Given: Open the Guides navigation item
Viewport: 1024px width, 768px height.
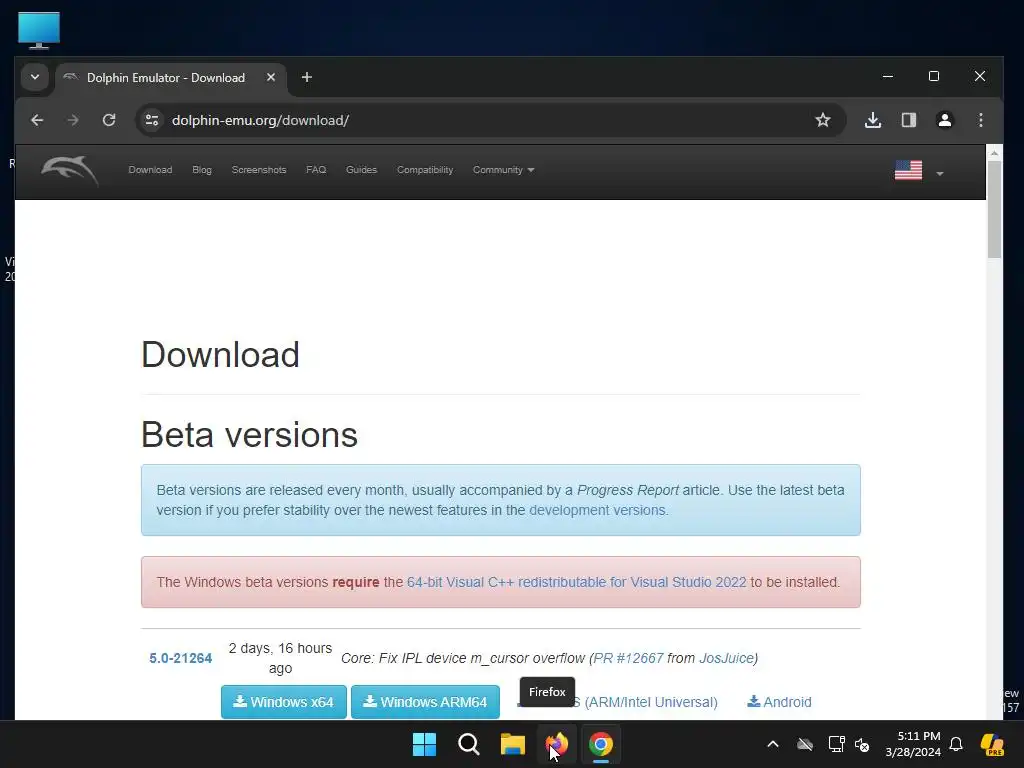Looking at the screenshot, I should click(x=361, y=170).
